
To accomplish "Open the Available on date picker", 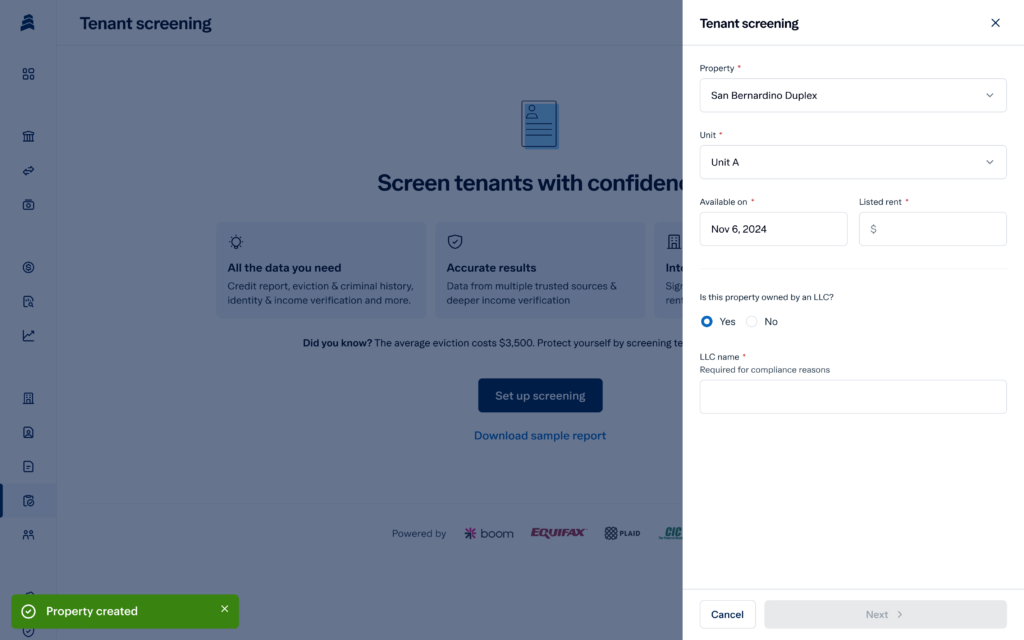I will [773, 229].
